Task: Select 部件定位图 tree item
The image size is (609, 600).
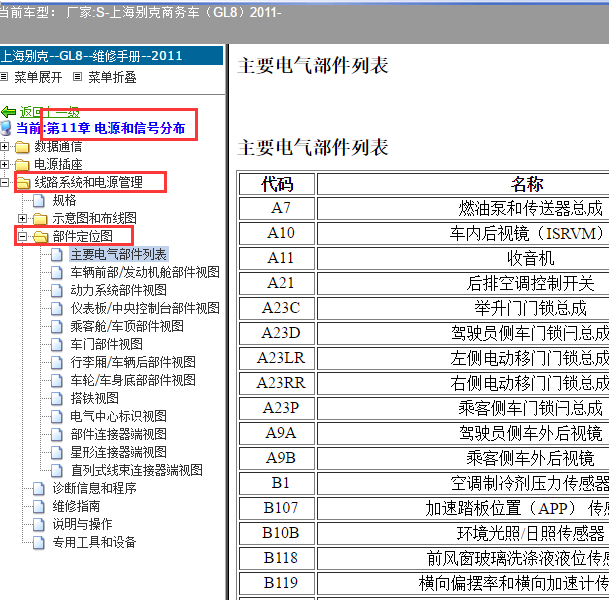Action: [x=82, y=236]
